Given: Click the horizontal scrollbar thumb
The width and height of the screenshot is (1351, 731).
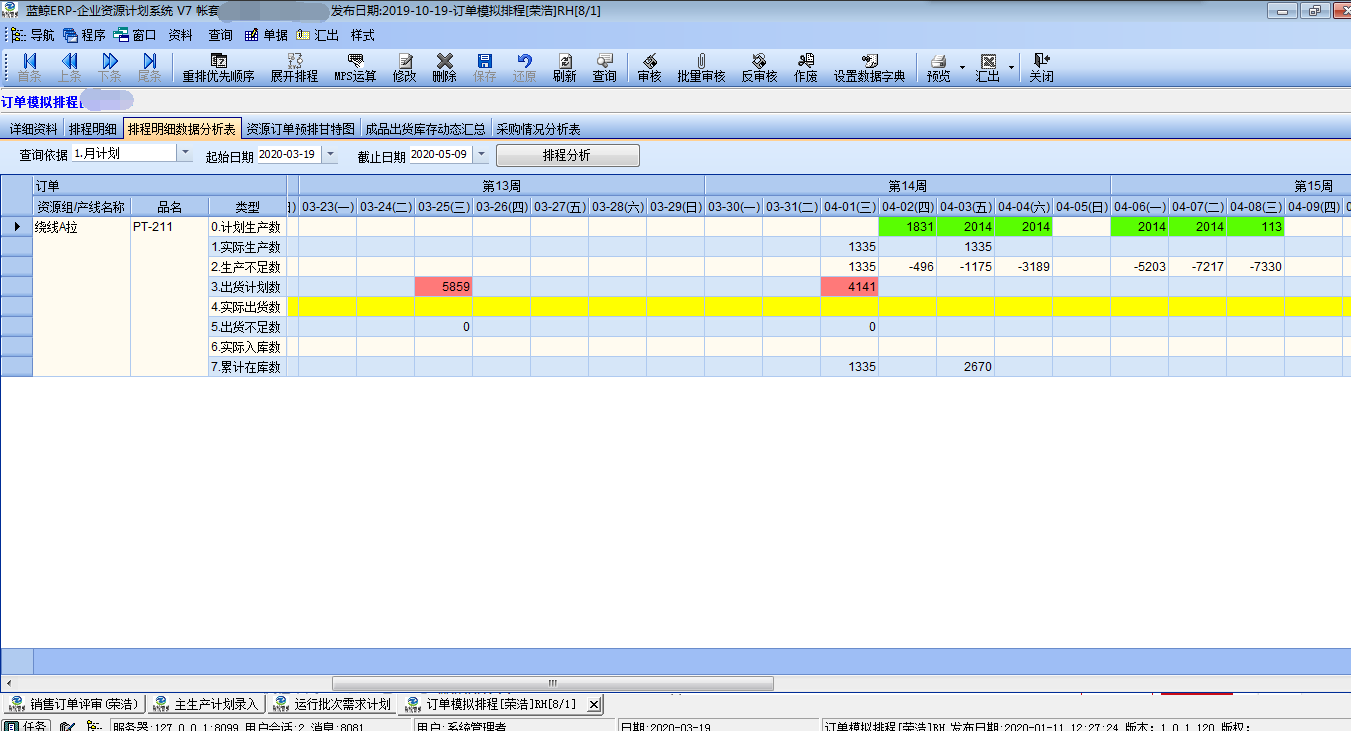Looking at the screenshot, I should pyautogui.click(x=552, y=683).
